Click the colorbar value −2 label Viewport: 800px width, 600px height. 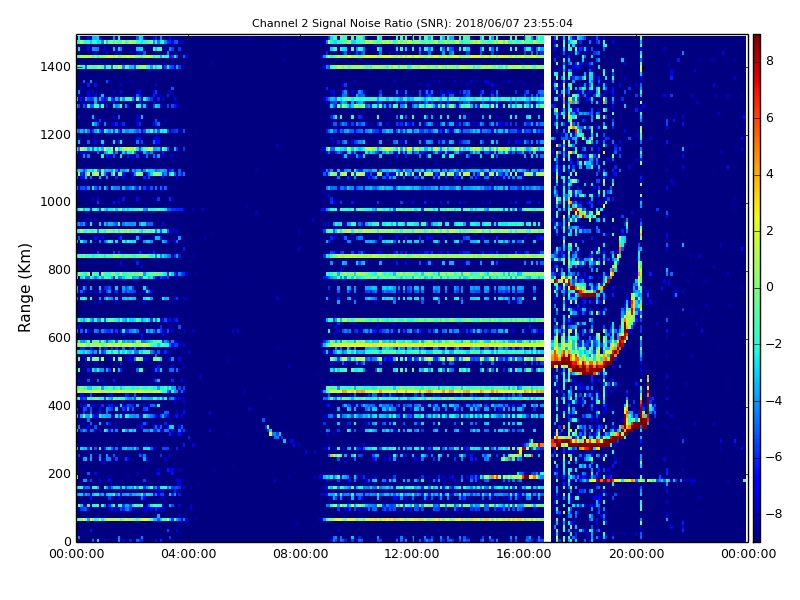pyautogui.click(x=773, y=344)
